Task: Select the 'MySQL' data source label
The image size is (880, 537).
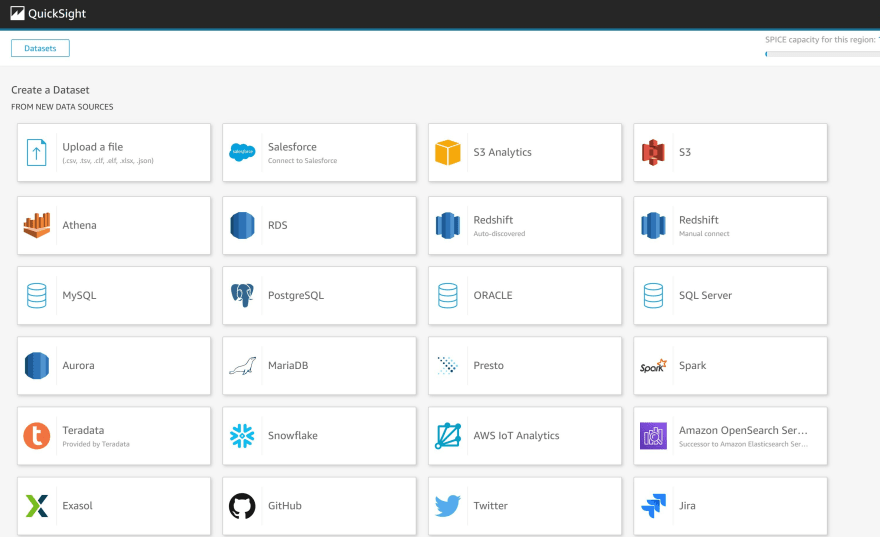Action: click(x=79, y=295)
